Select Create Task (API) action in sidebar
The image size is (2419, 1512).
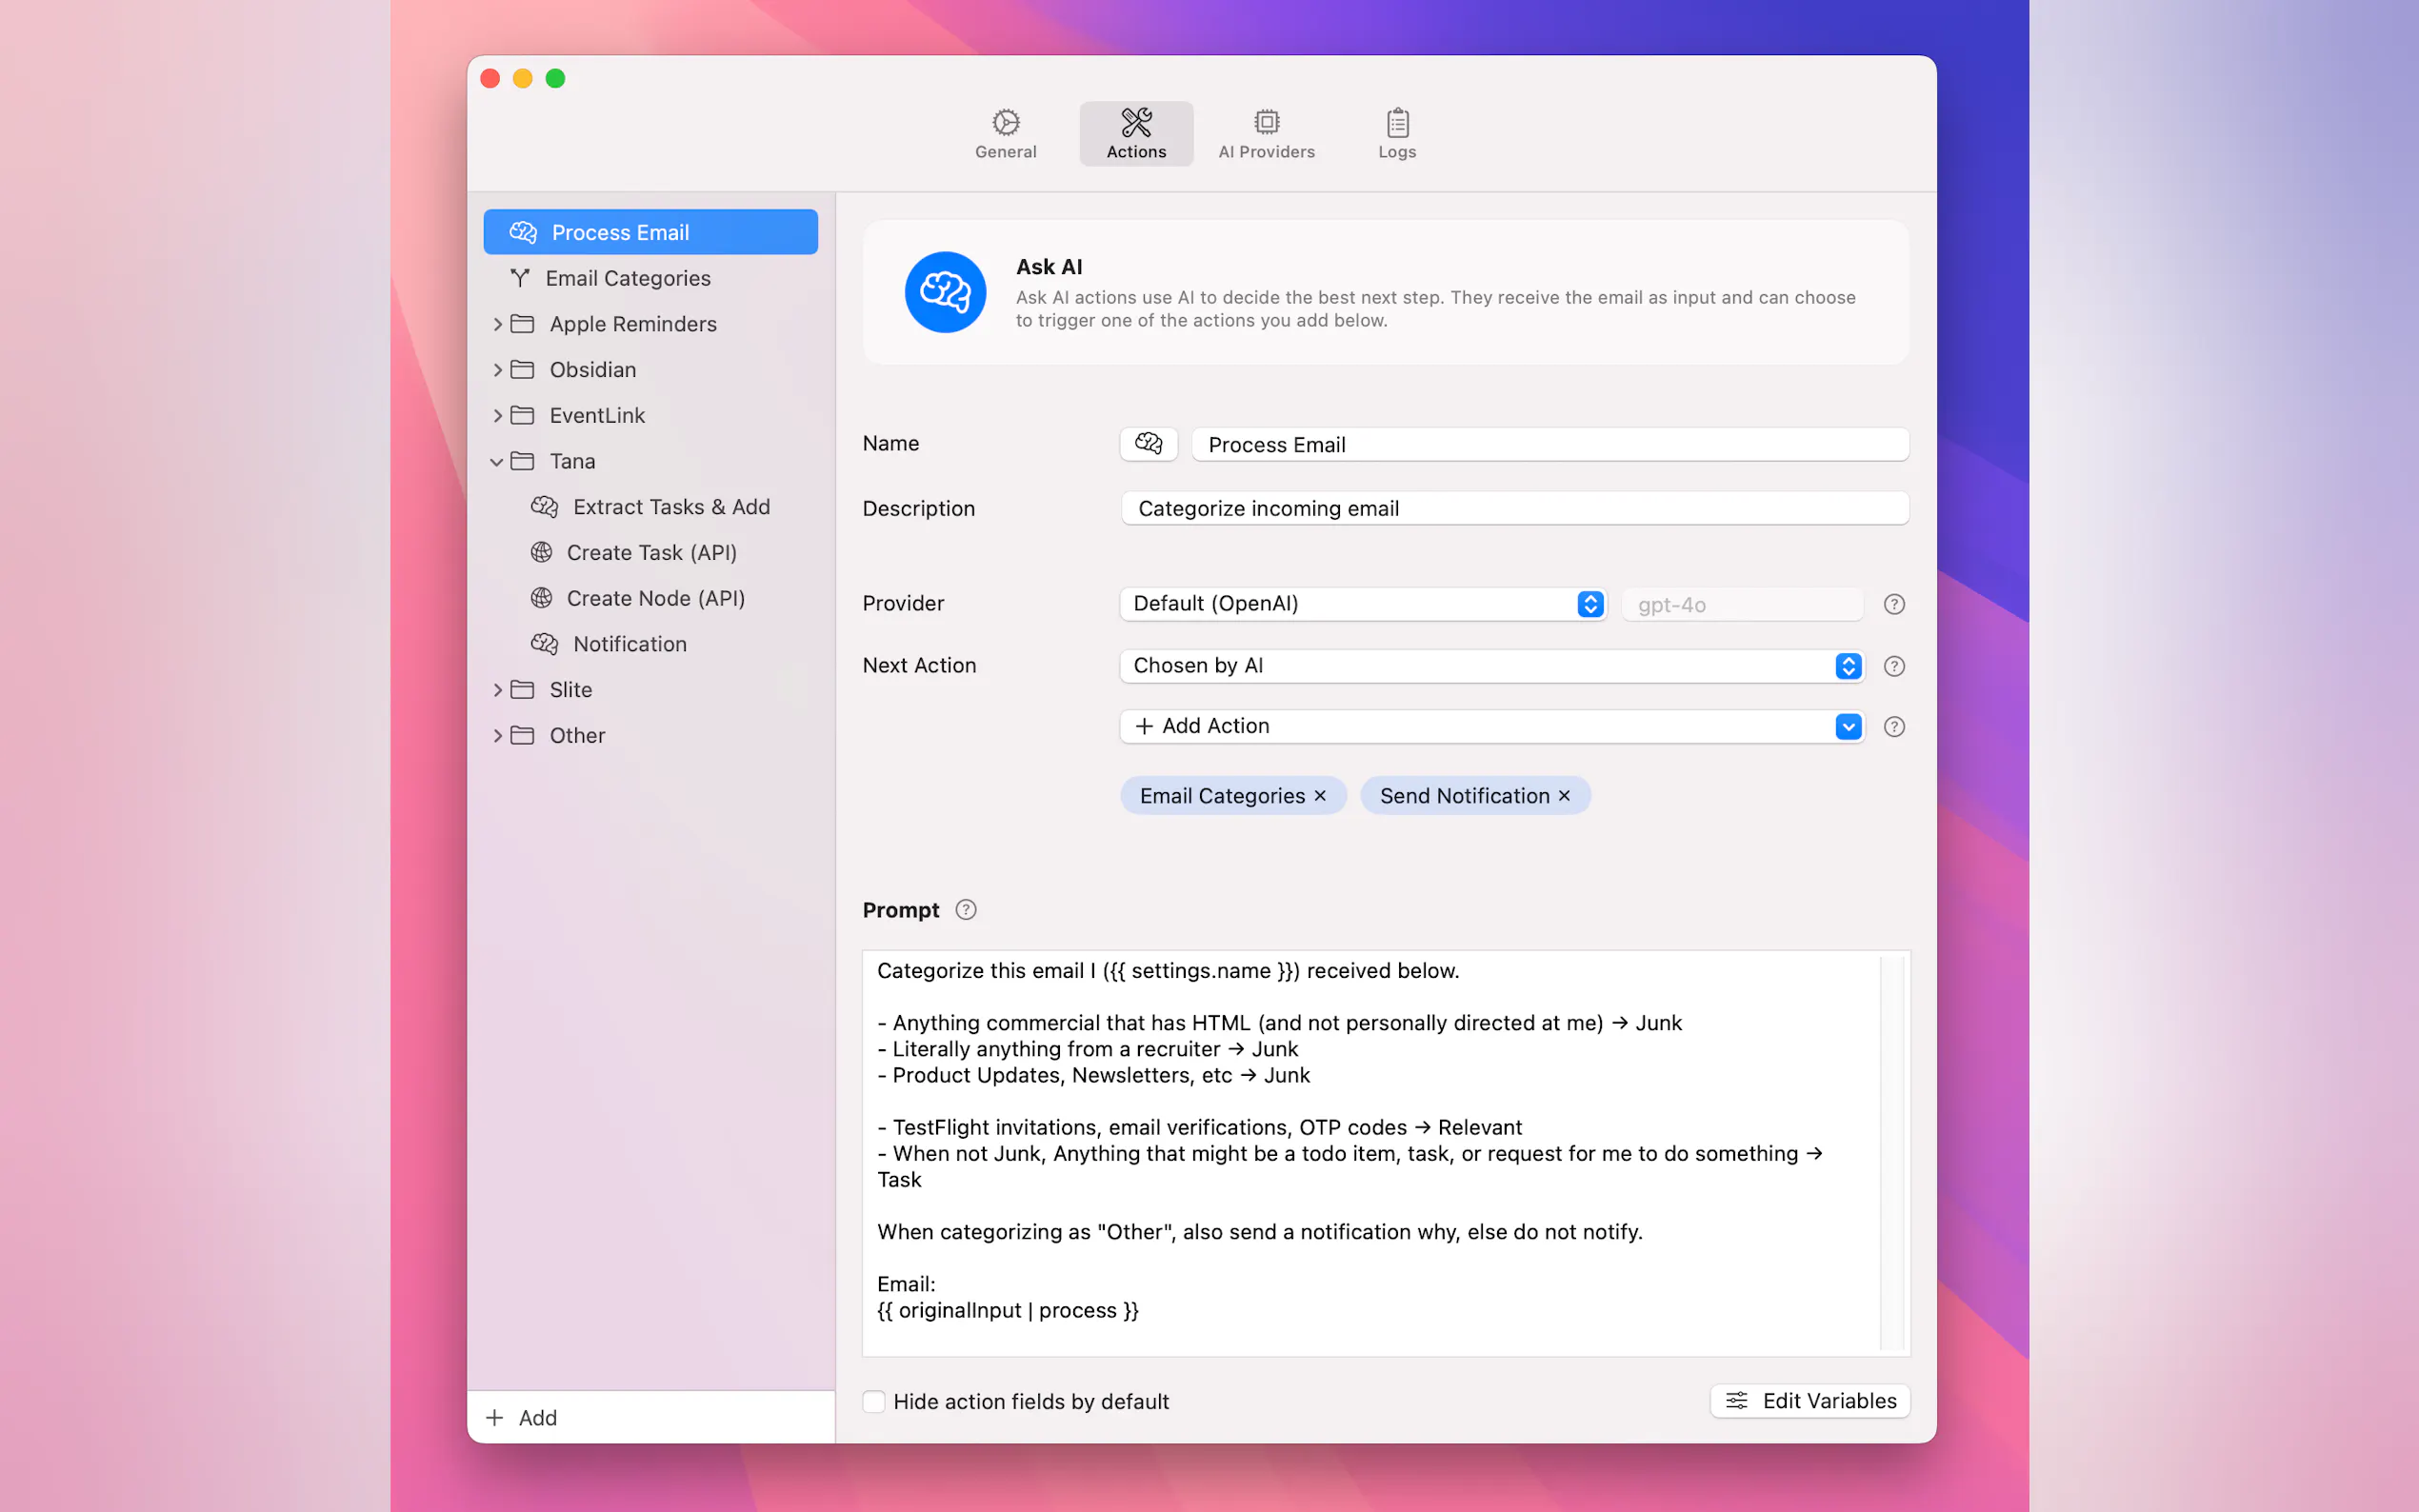(651, 552)
